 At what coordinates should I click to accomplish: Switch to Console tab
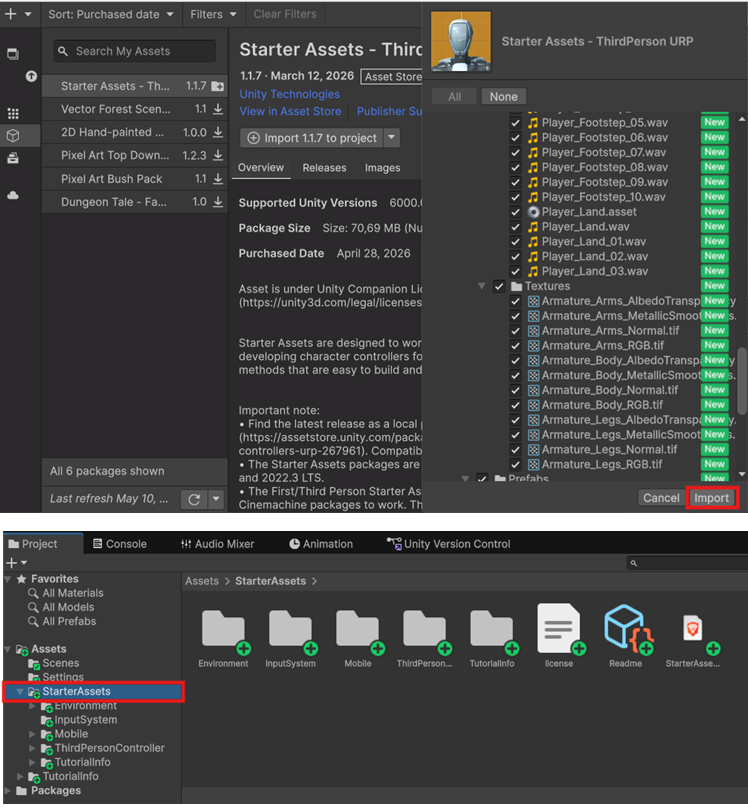(120, 544)
